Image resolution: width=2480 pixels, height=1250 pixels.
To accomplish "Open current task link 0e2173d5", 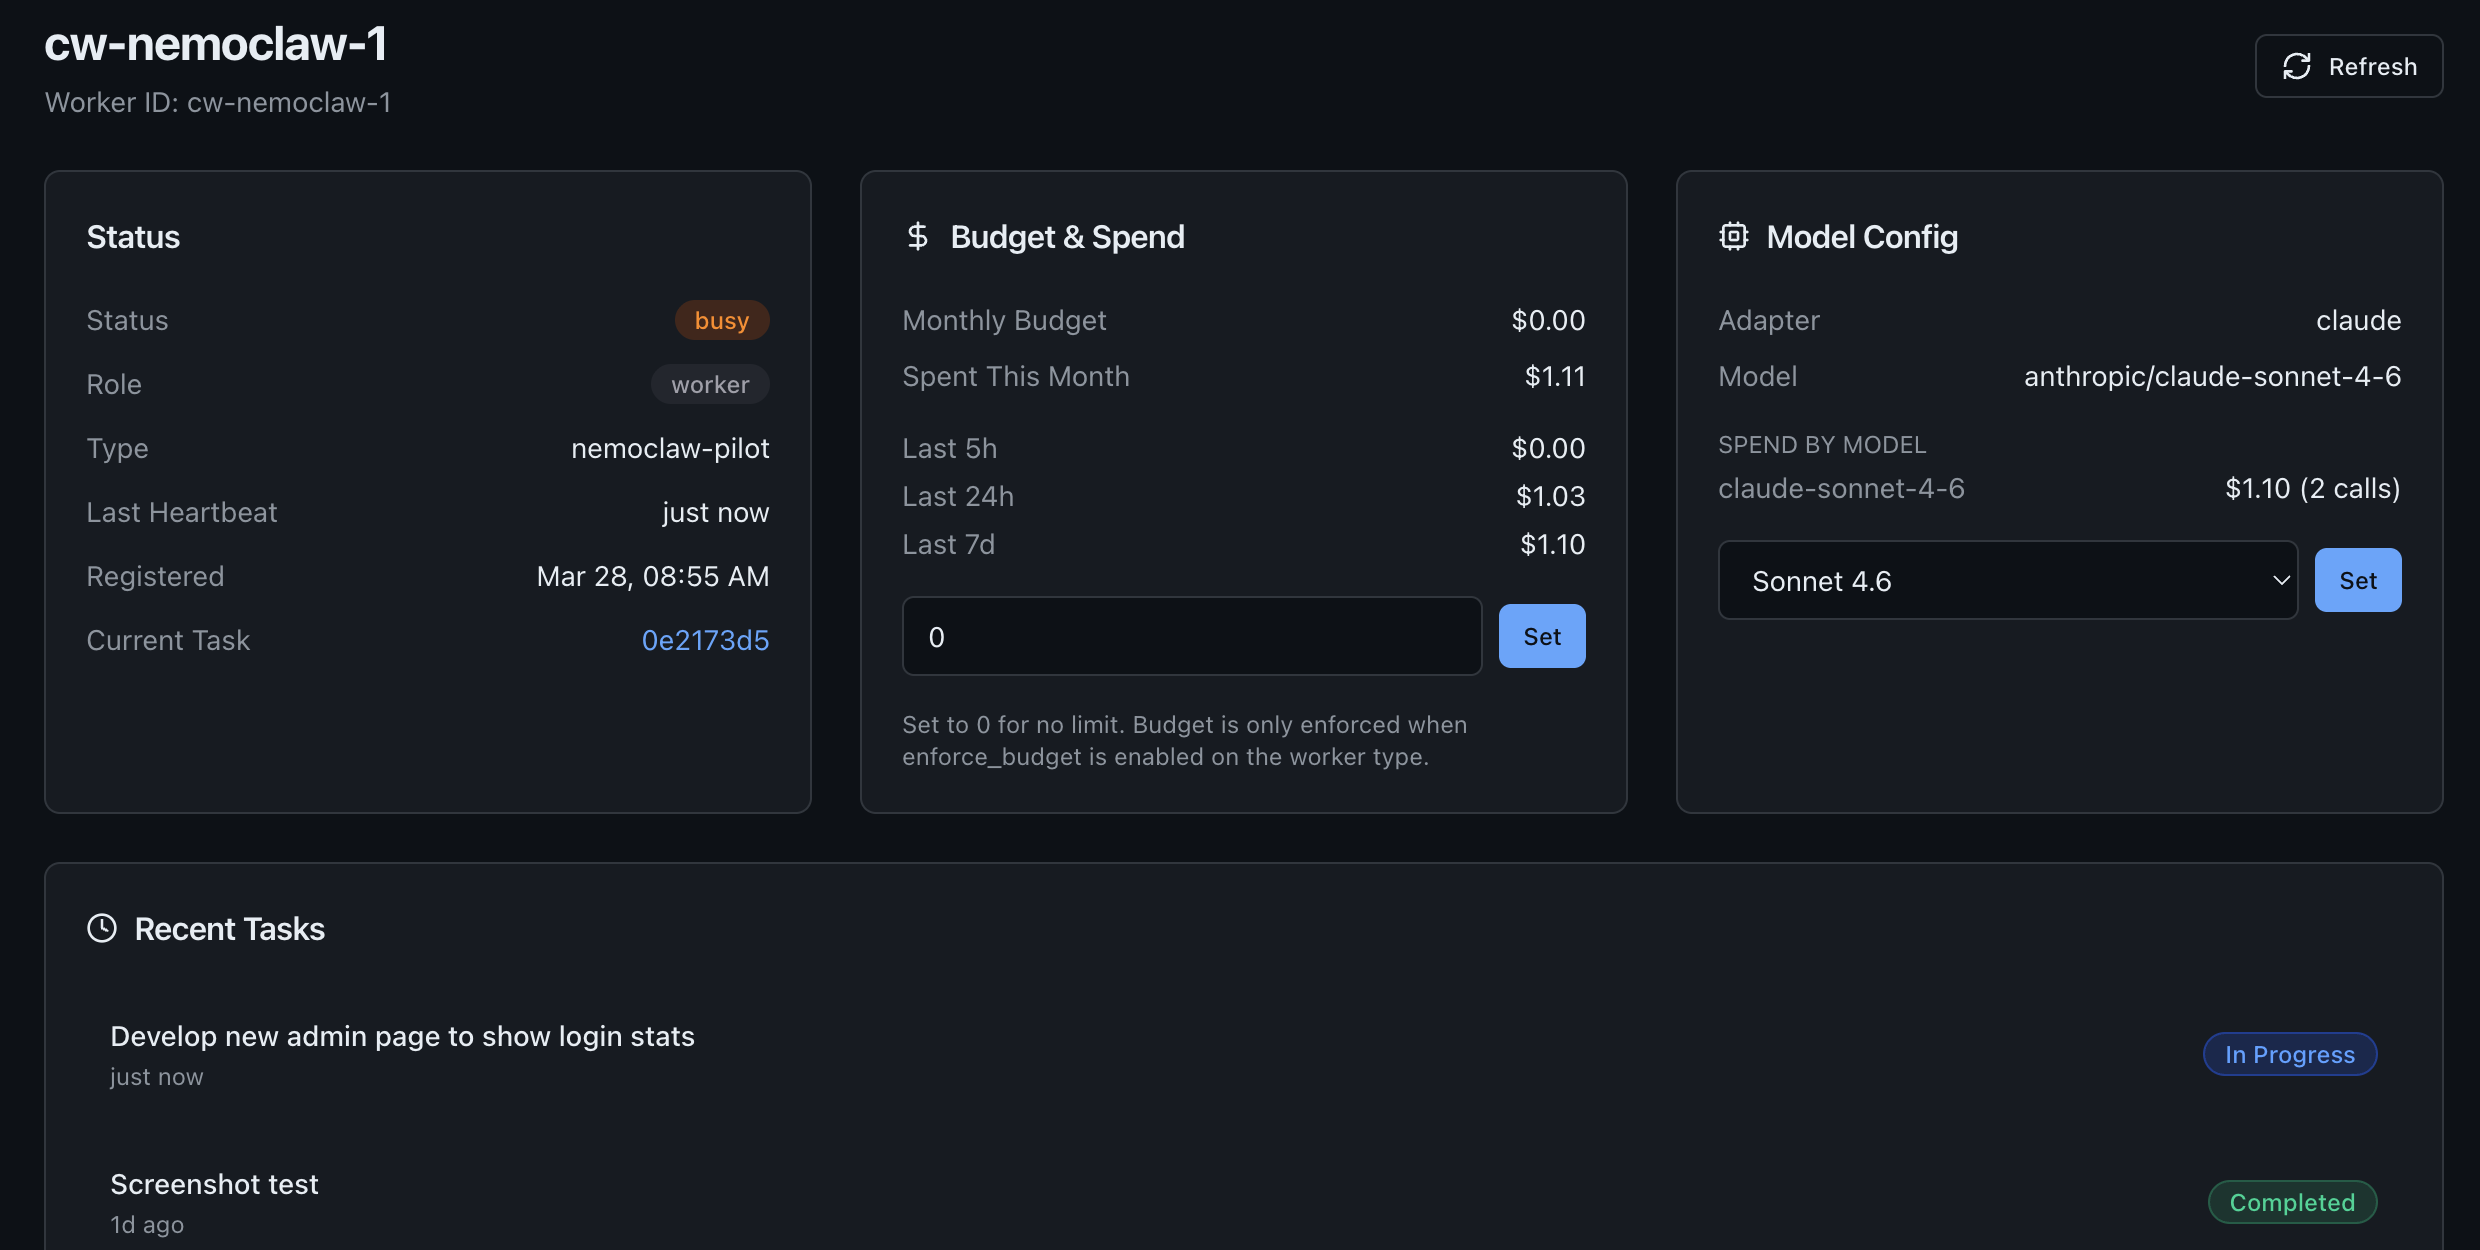I will pos(705,640).
